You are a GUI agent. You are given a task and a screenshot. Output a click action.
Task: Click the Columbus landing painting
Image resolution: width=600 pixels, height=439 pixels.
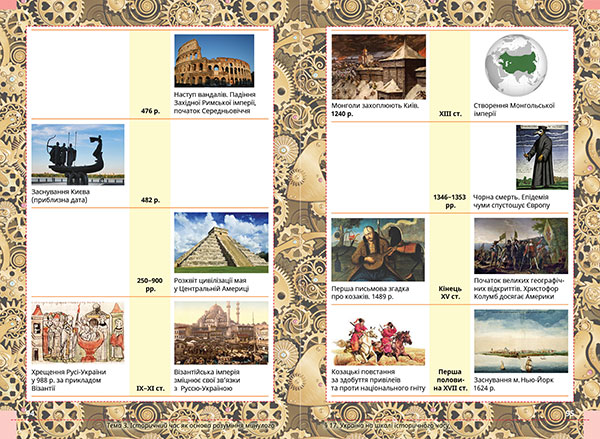pyautogui.click(x=521, y=246)
